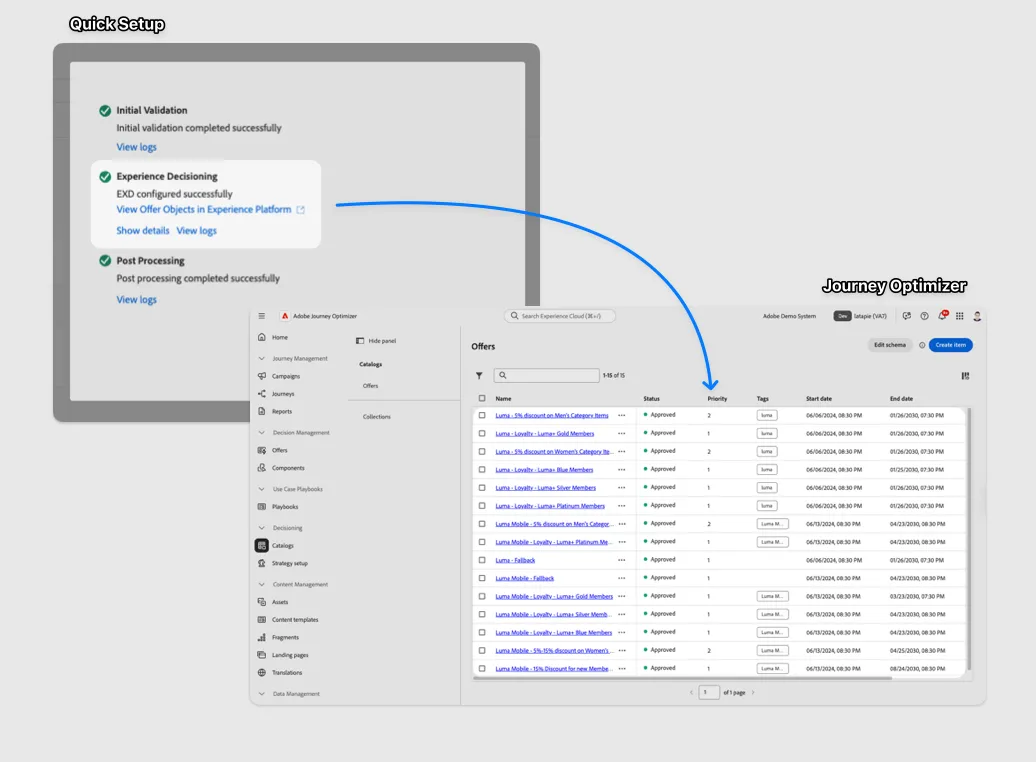Check the Luma - Loyalty - Luma+ Blue Members row
Screen dimensions: 1036x762
pos(482,470)
